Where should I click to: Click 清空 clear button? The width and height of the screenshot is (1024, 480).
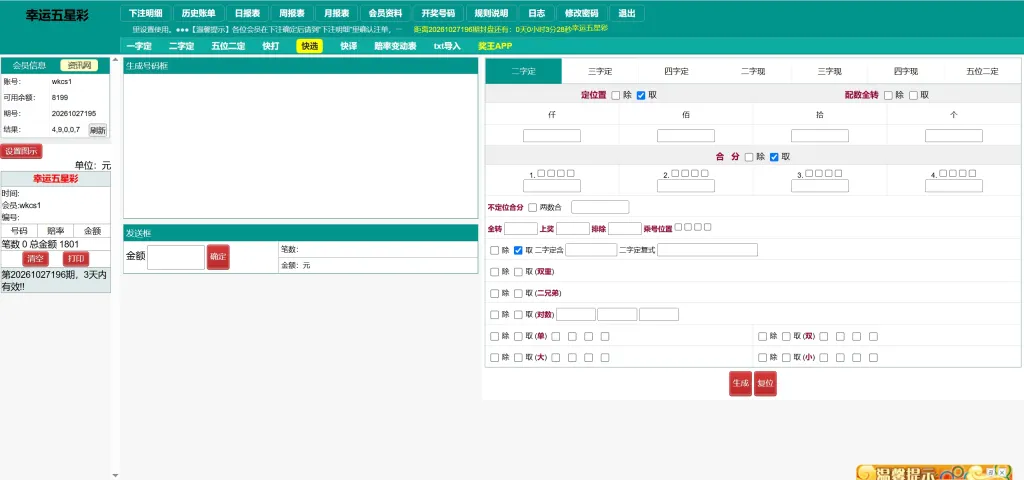(36, 259)
